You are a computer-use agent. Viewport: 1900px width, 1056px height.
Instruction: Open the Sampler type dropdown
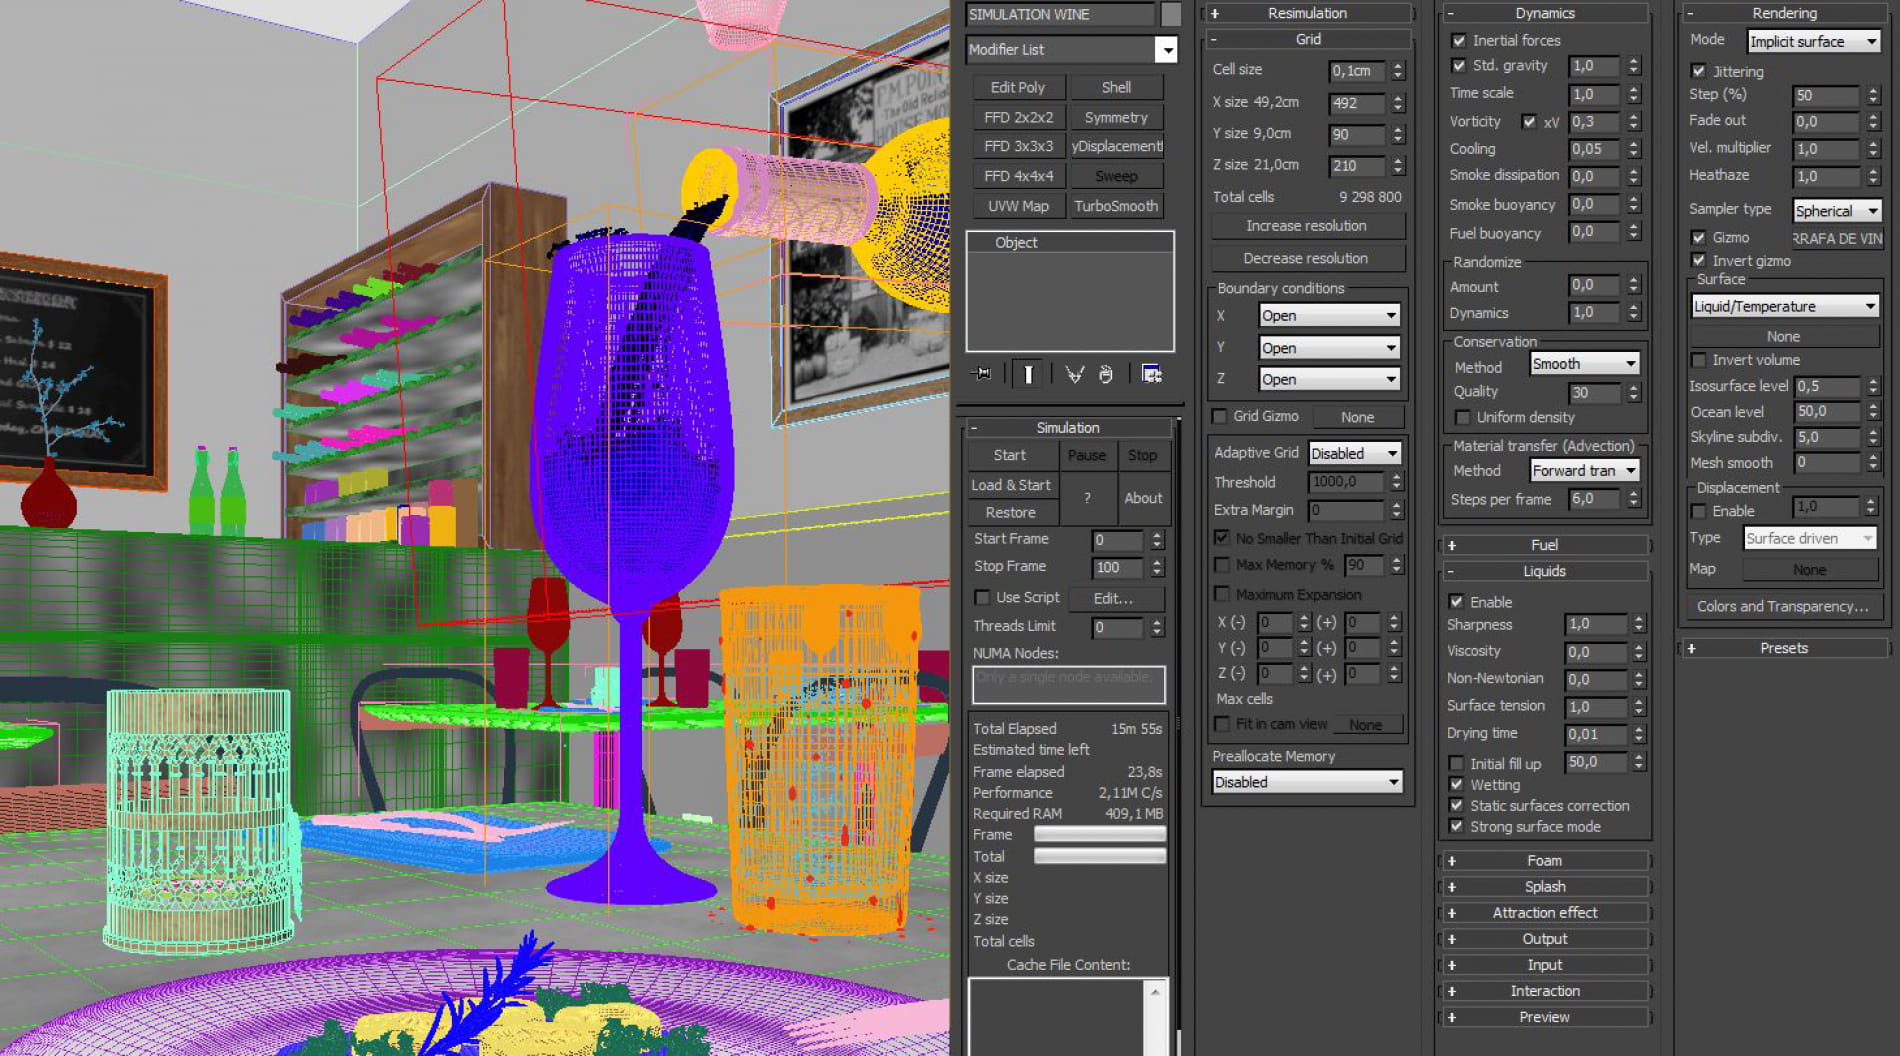(1836, 211)
